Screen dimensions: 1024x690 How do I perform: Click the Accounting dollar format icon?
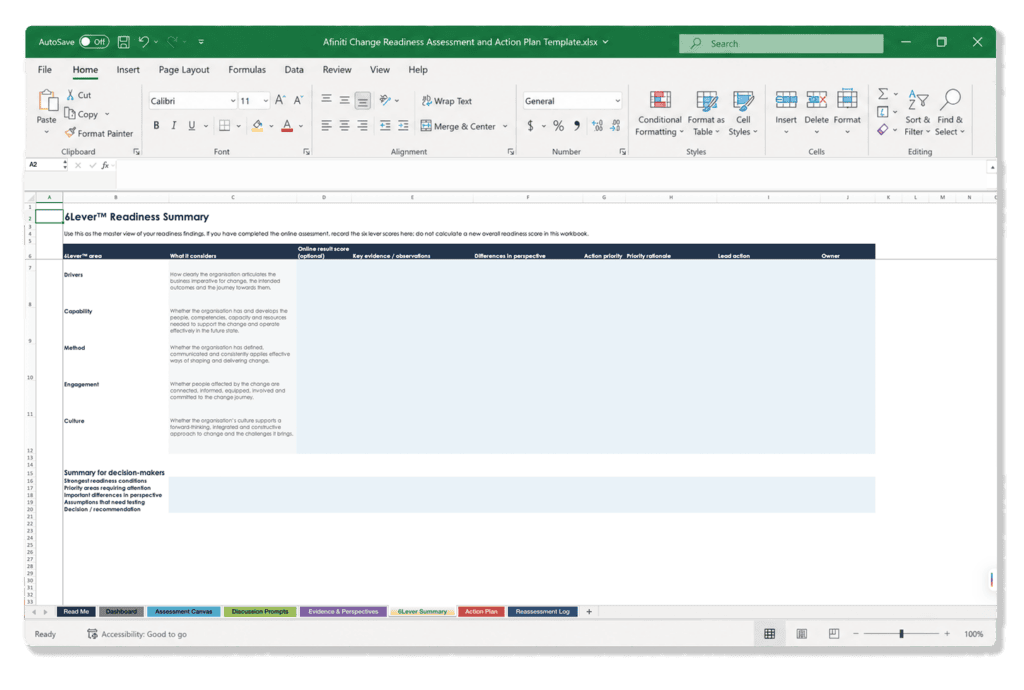pos(530,125)
